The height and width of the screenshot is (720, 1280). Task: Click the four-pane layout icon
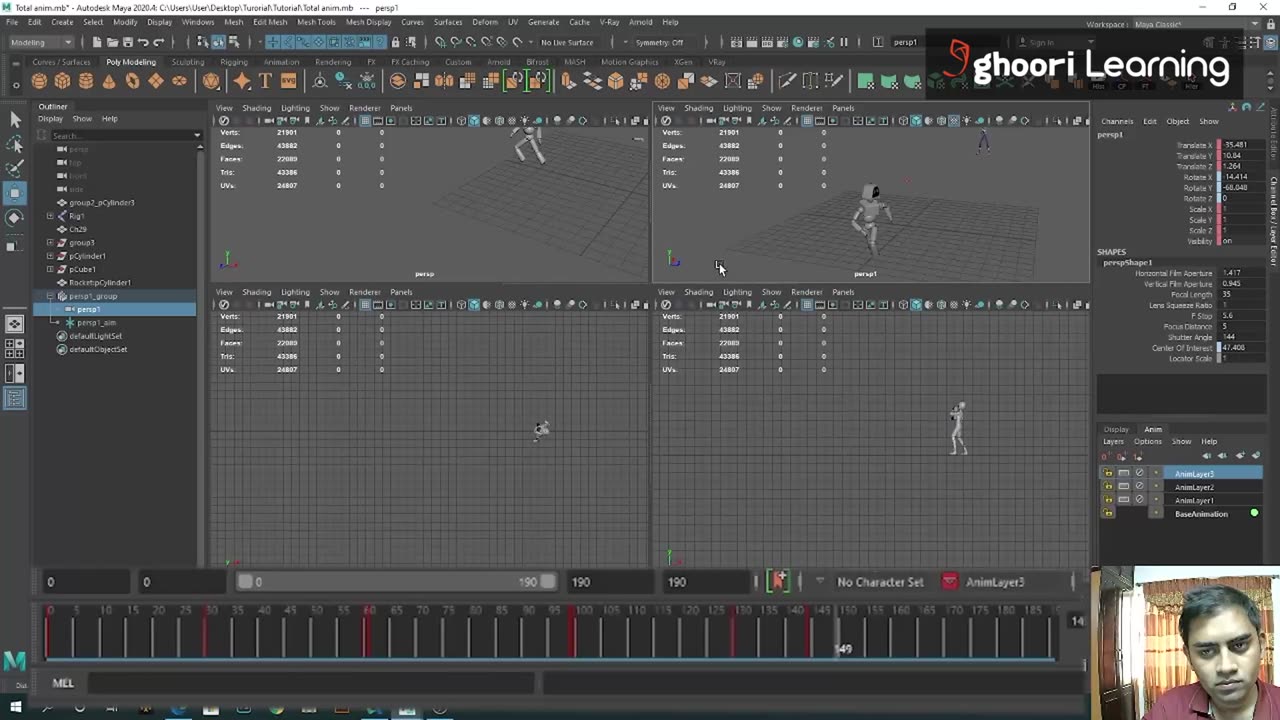(15, 349)
